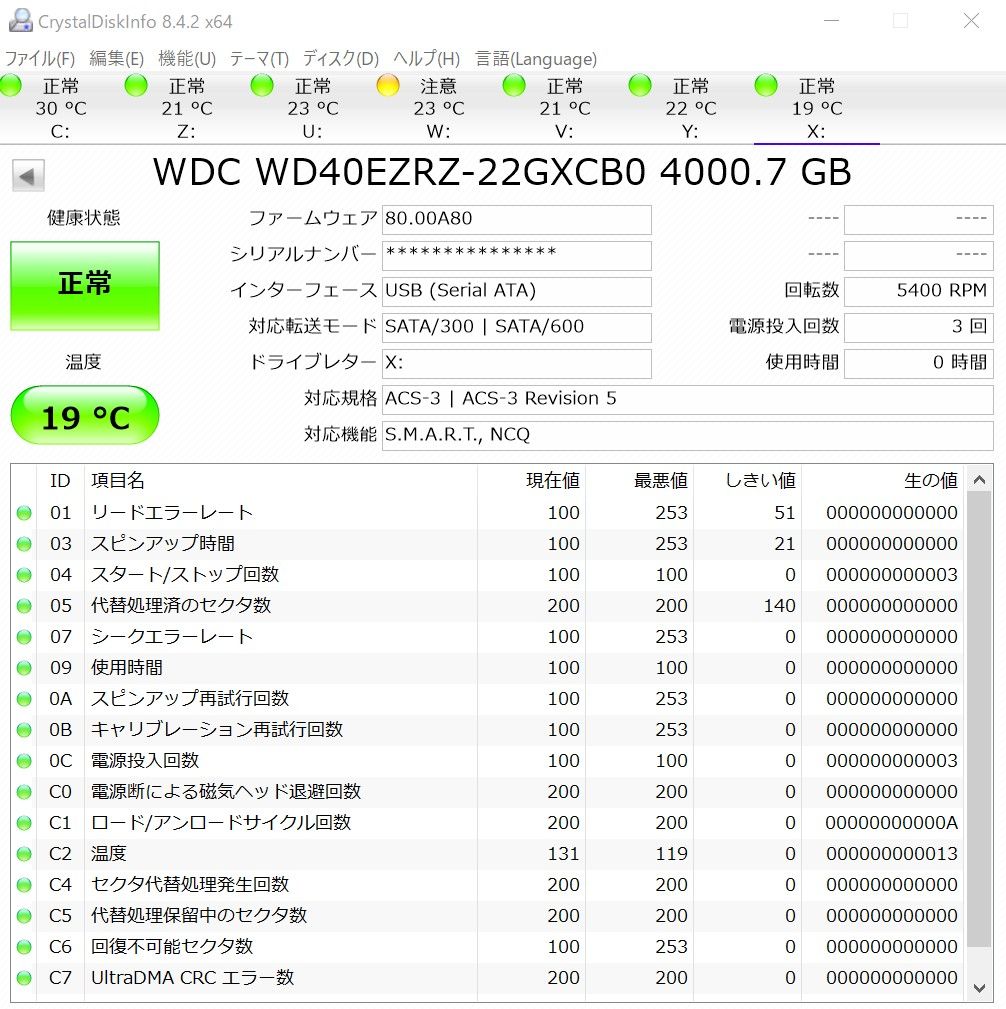
Task: Select the 使用時間 attribute row with ID 09
Action: tap(488, 668)
